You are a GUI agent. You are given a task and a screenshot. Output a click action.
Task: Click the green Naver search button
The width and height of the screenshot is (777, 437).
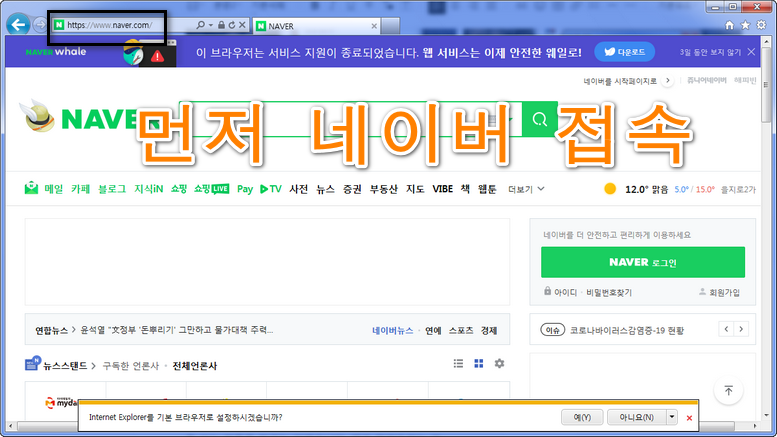(540, 119)
